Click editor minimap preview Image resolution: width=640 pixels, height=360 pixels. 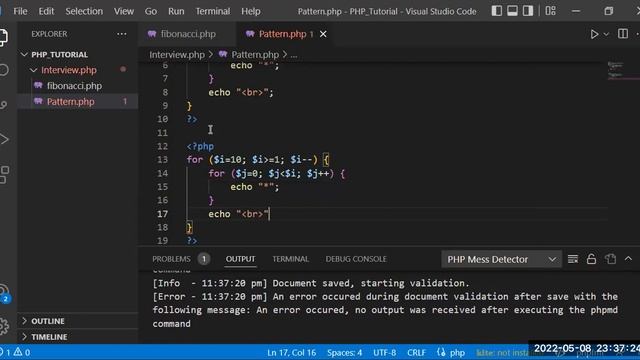(x=623, y=70)
